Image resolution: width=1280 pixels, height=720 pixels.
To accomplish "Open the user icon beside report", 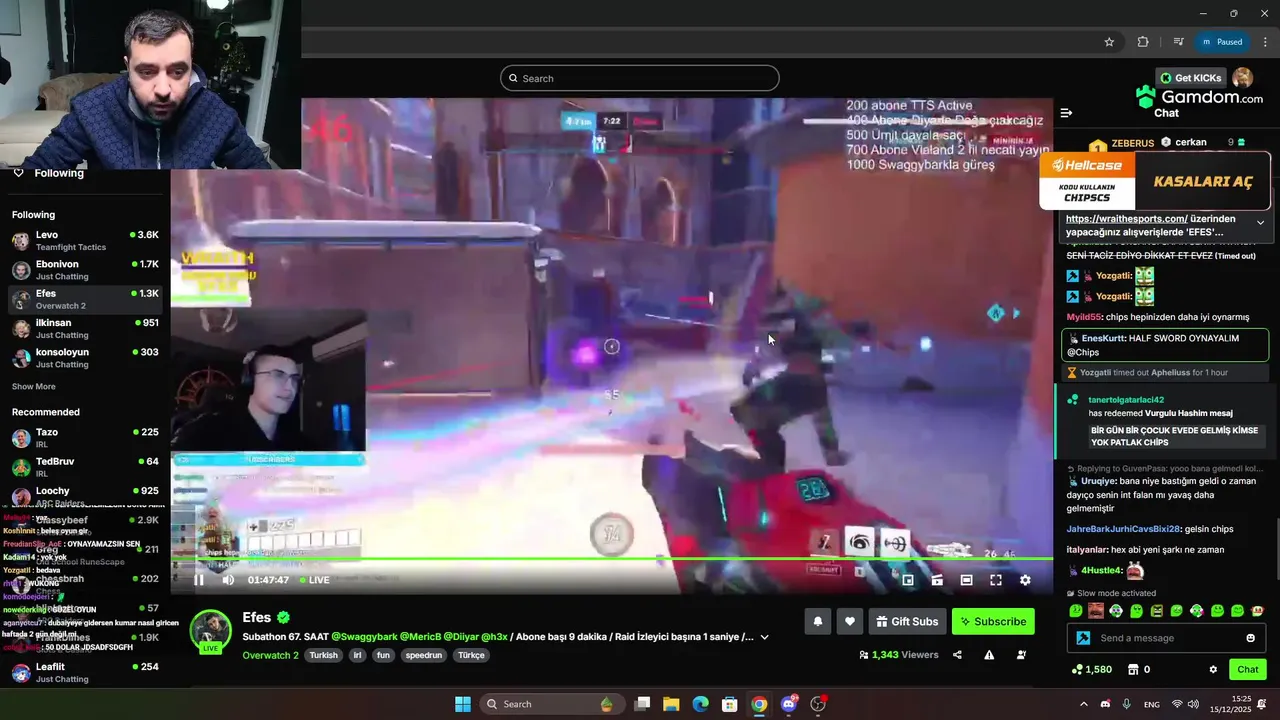I will 1021,655.
